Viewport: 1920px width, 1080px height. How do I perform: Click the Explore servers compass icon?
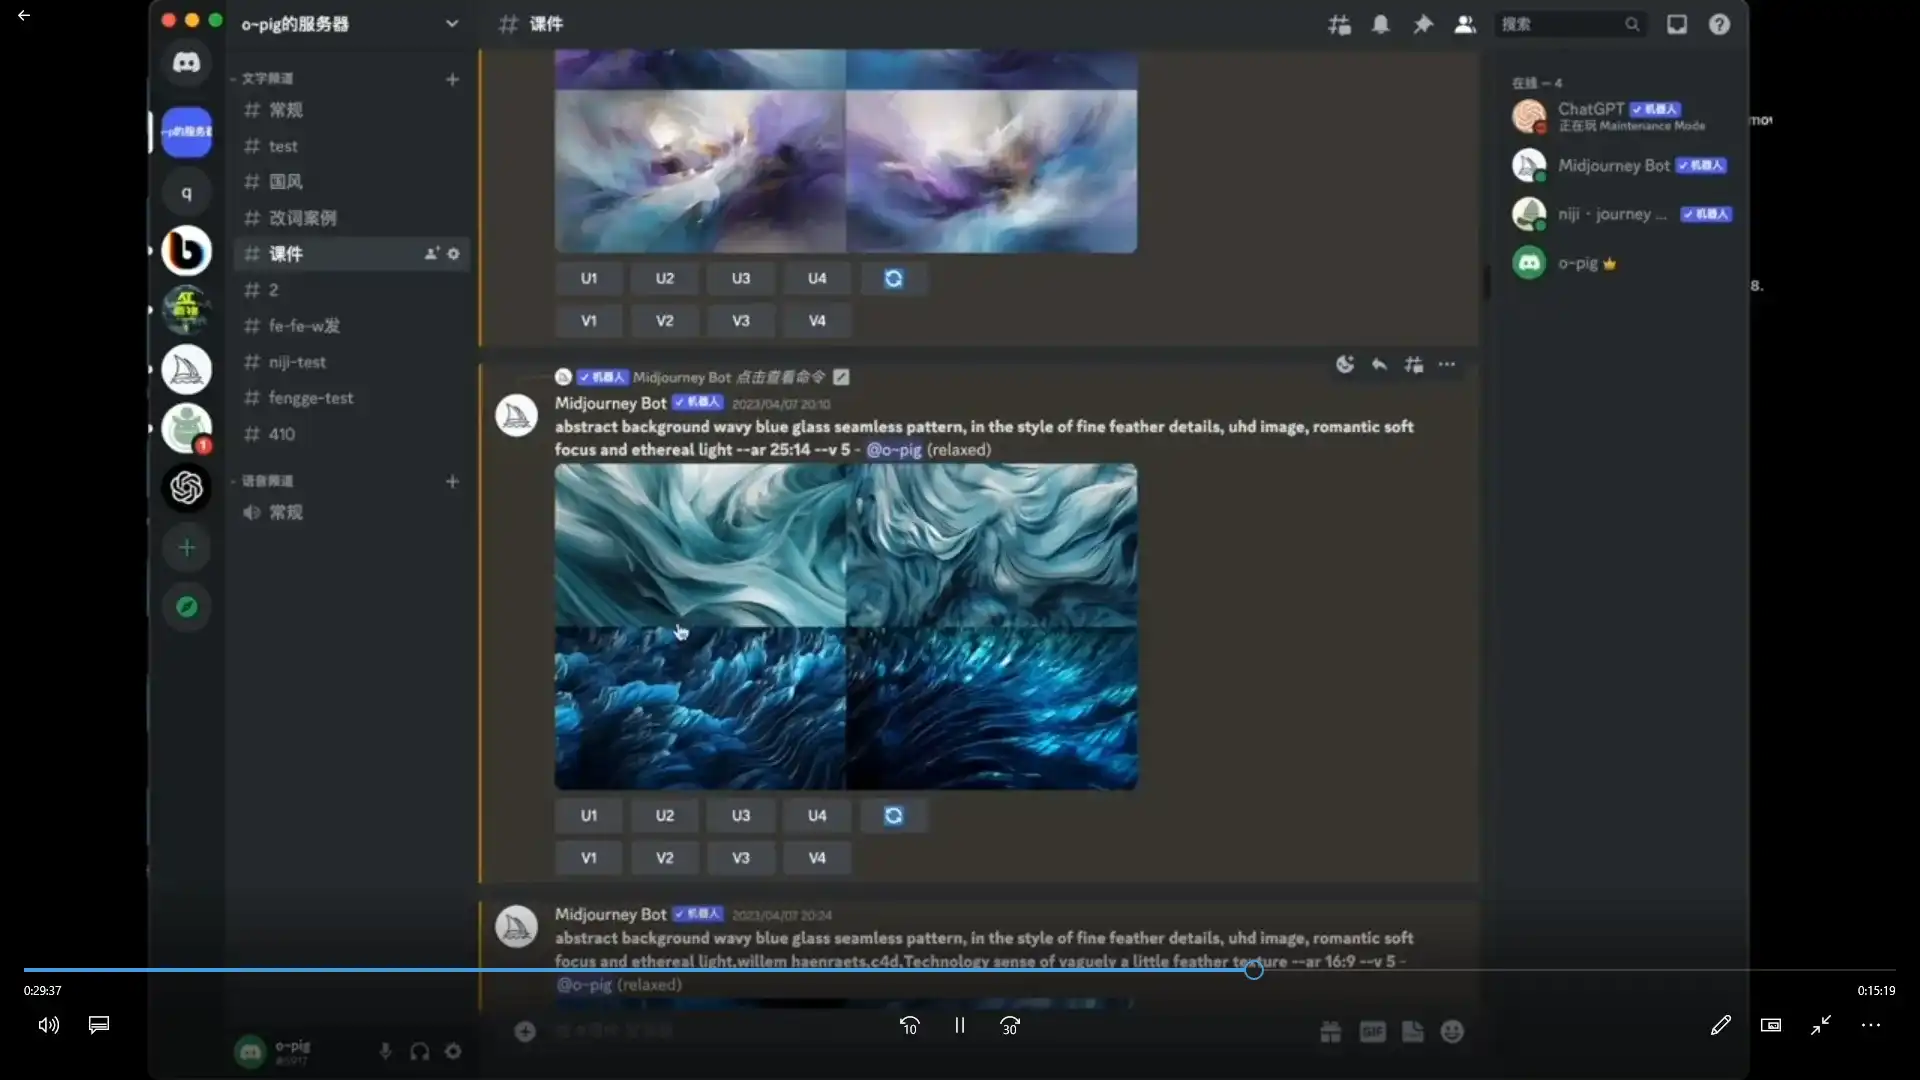coord(186,607)
